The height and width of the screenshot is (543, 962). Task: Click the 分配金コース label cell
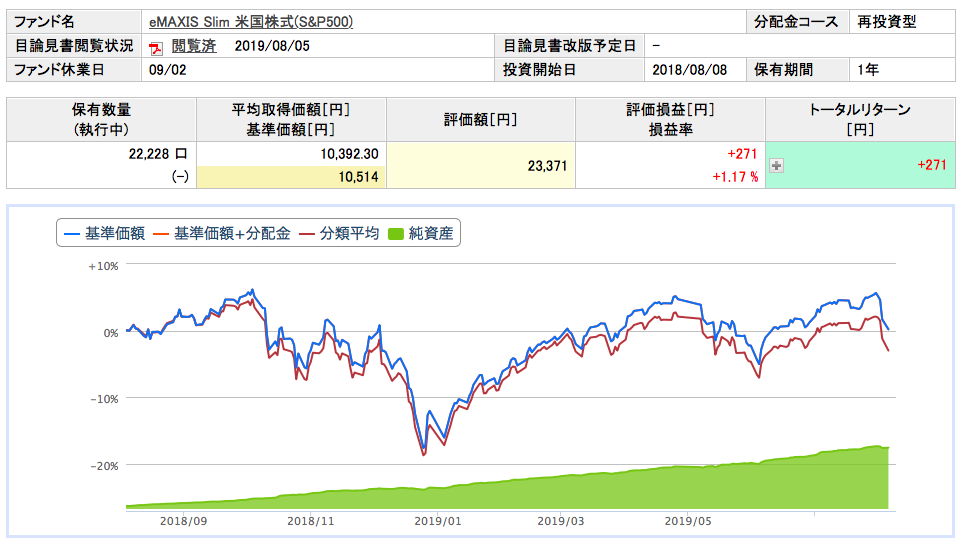(x=798, y=22)
